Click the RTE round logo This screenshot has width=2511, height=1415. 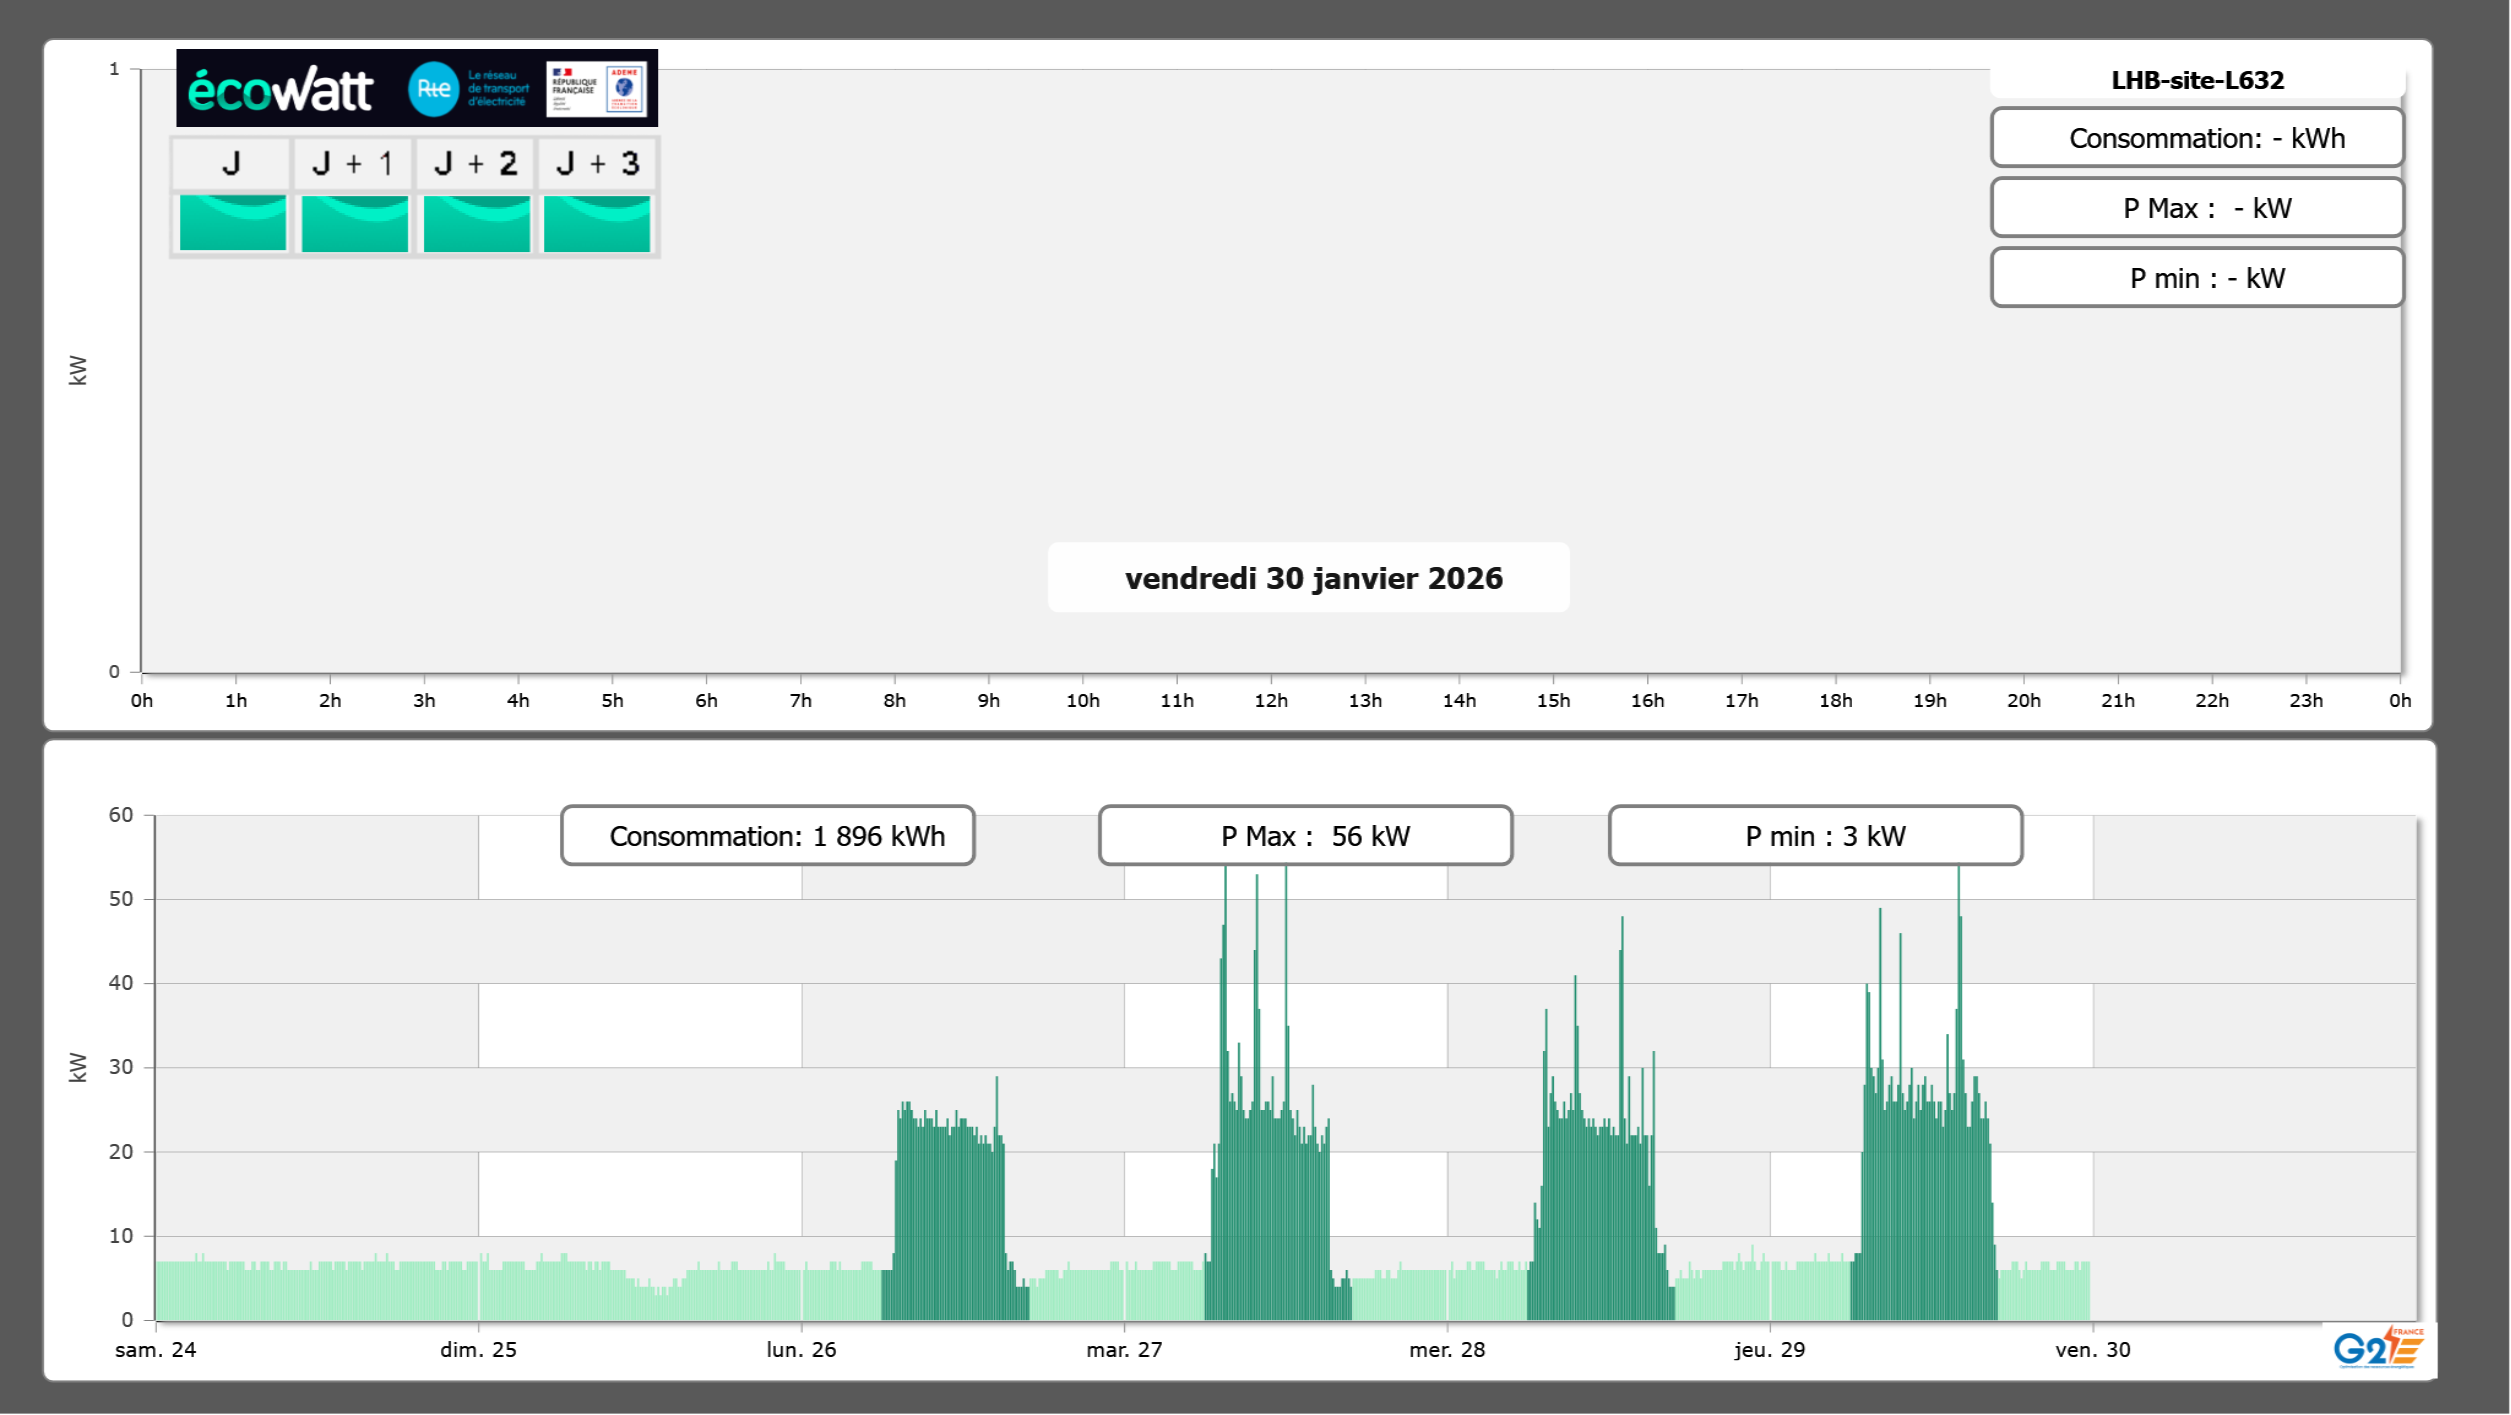point(433,89)
